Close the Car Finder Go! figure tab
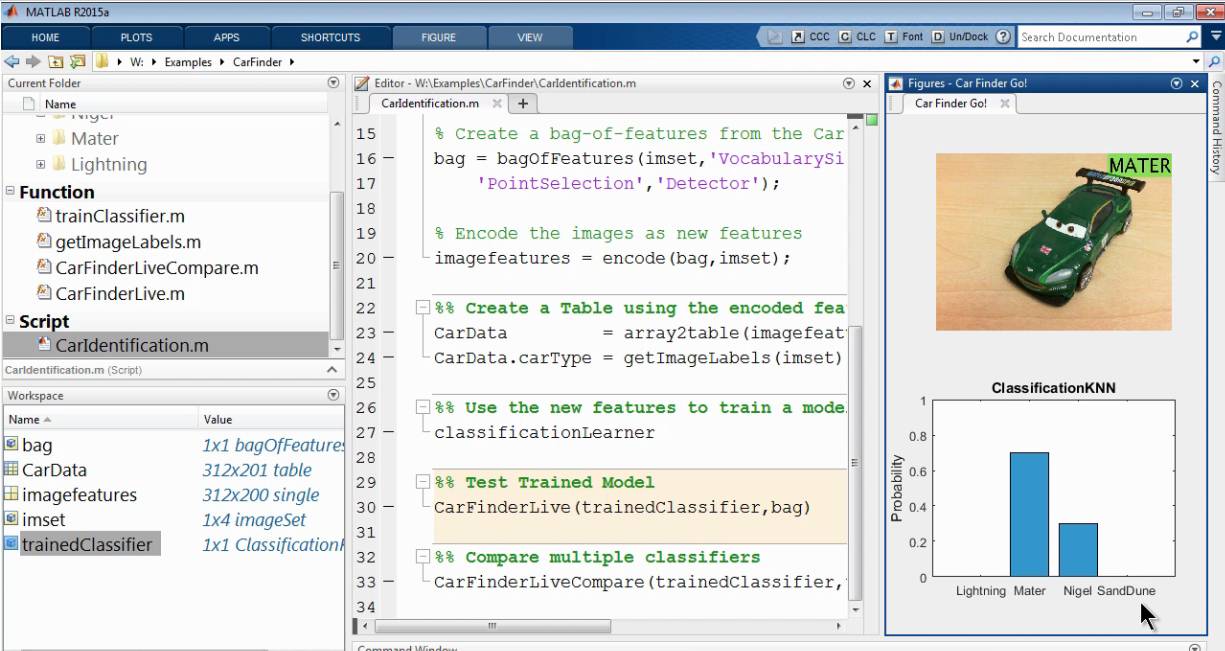This screenshot has height=651, width=1225. pos(1004,103)
